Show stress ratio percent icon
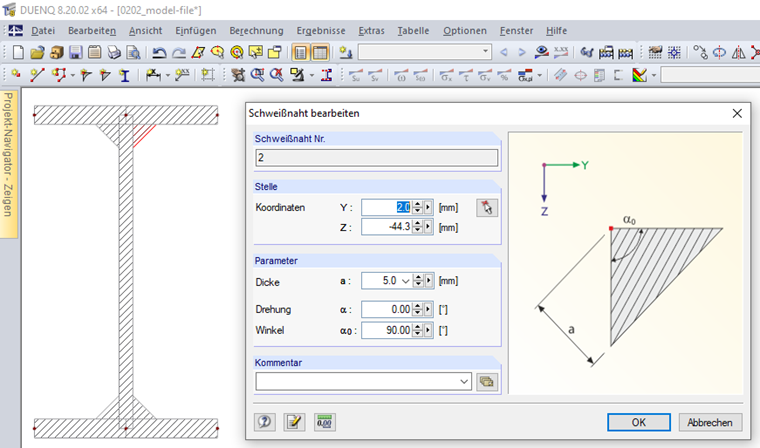 (x=505, y=75)
